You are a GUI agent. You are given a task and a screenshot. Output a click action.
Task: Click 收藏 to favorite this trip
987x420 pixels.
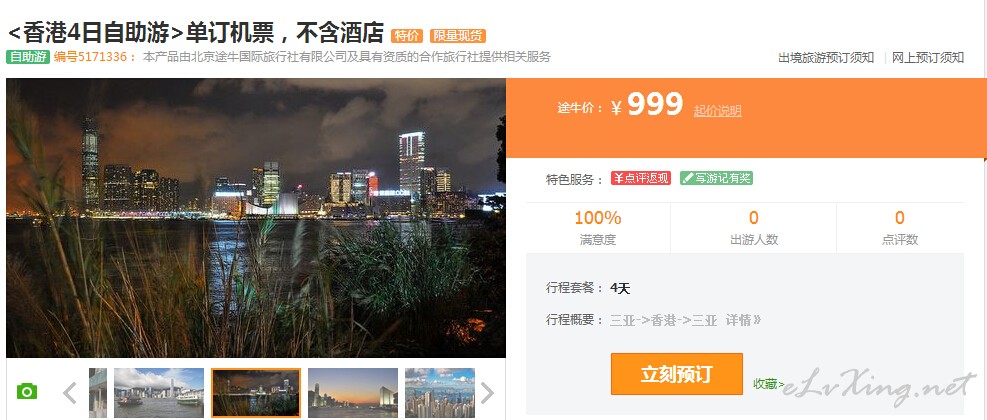(769, 383)
